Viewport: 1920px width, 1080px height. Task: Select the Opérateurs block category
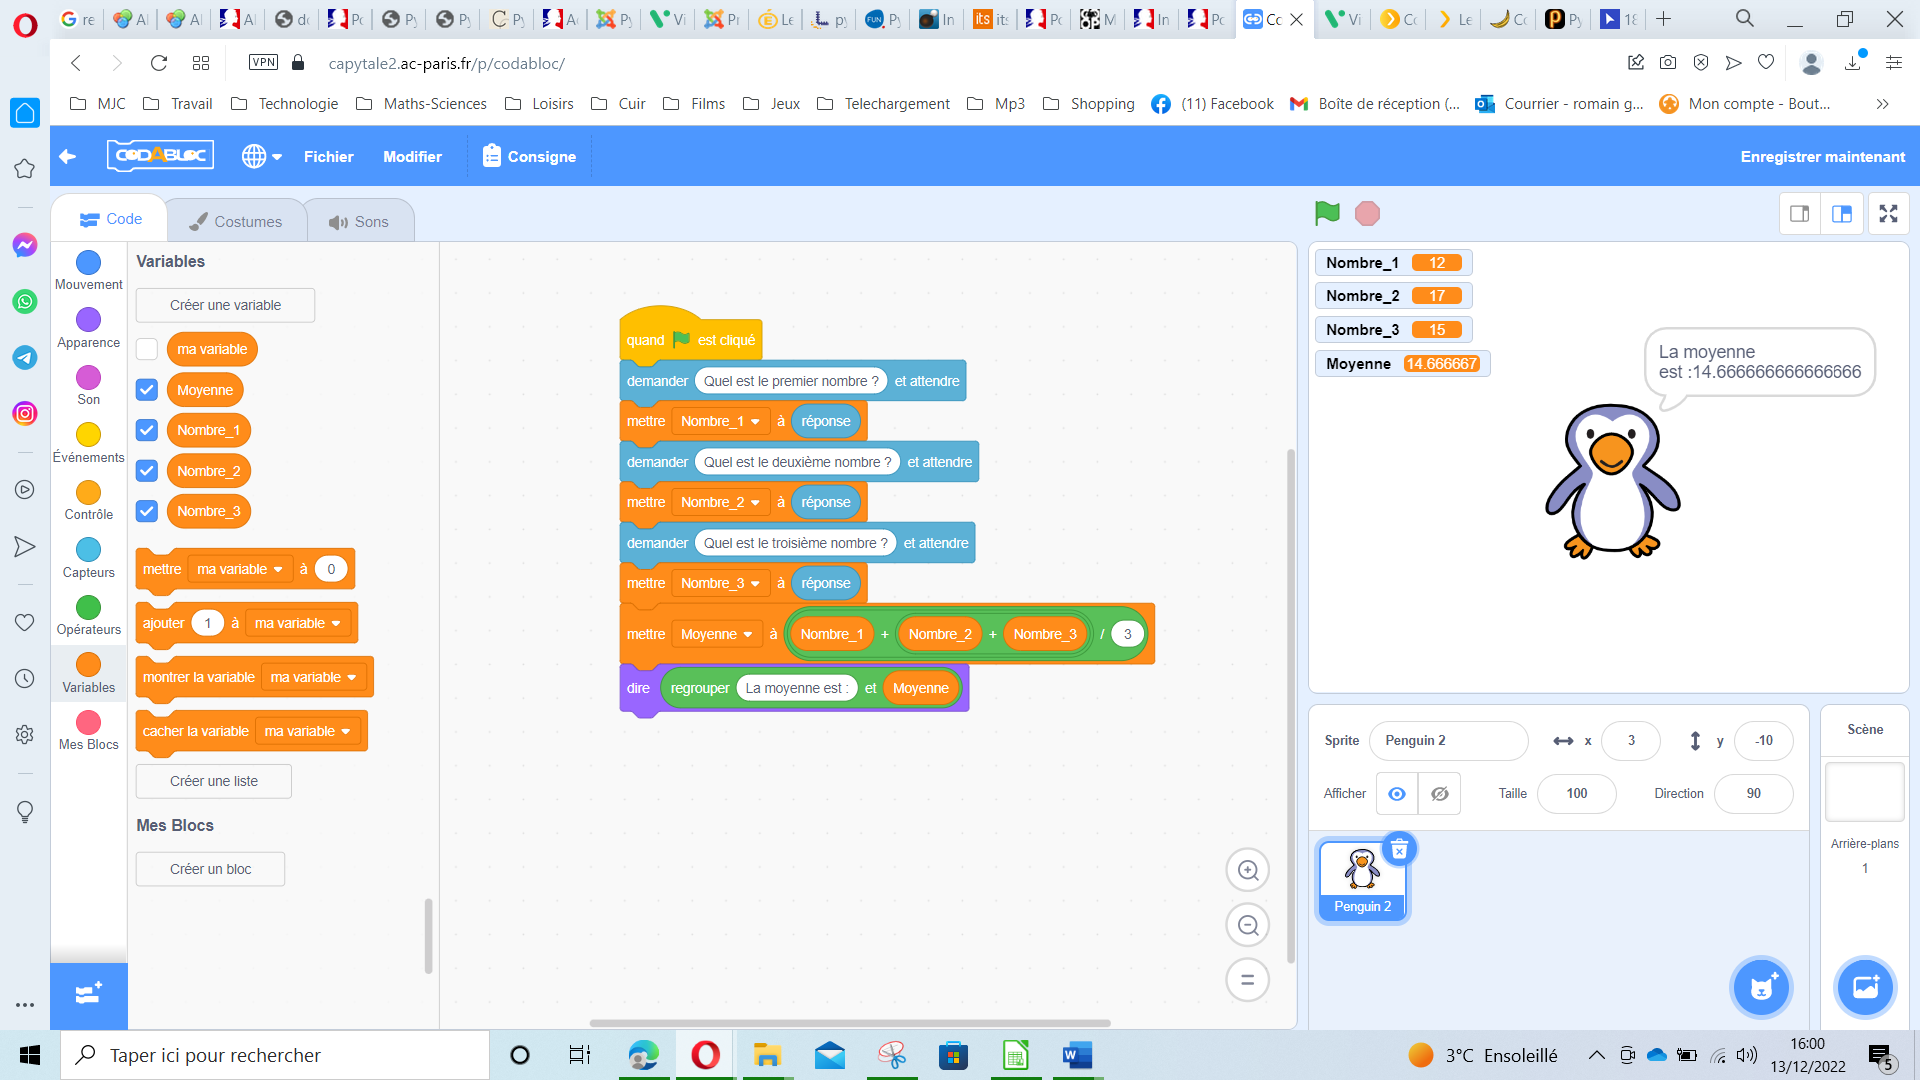[88, 615]
